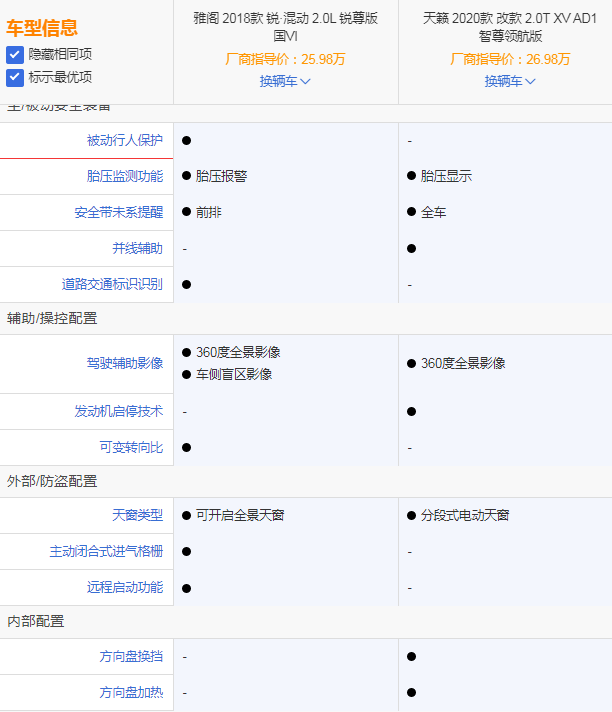
Task: Toggle the 隐藏相同项 checkbox
Action: [15, 55]
